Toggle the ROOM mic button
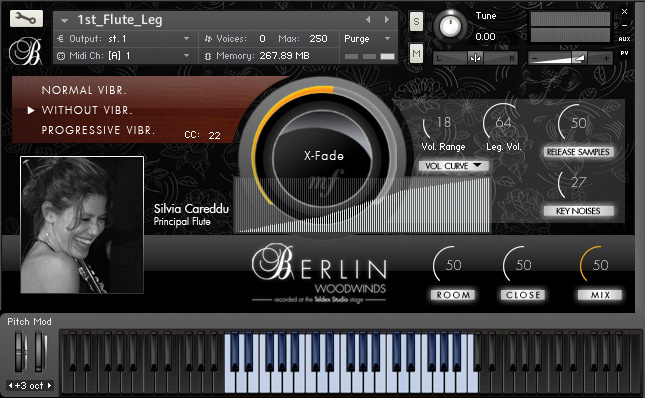 (x=453, y=295)
